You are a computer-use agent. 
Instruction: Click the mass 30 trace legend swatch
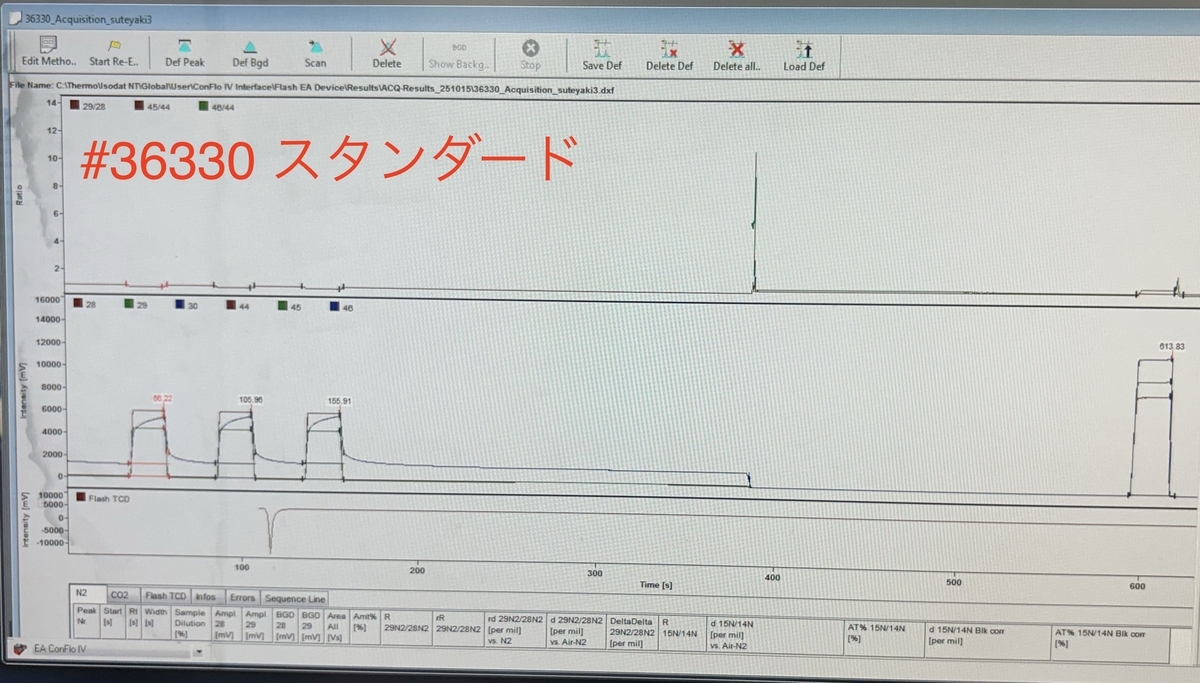click(x=180, y=305)
